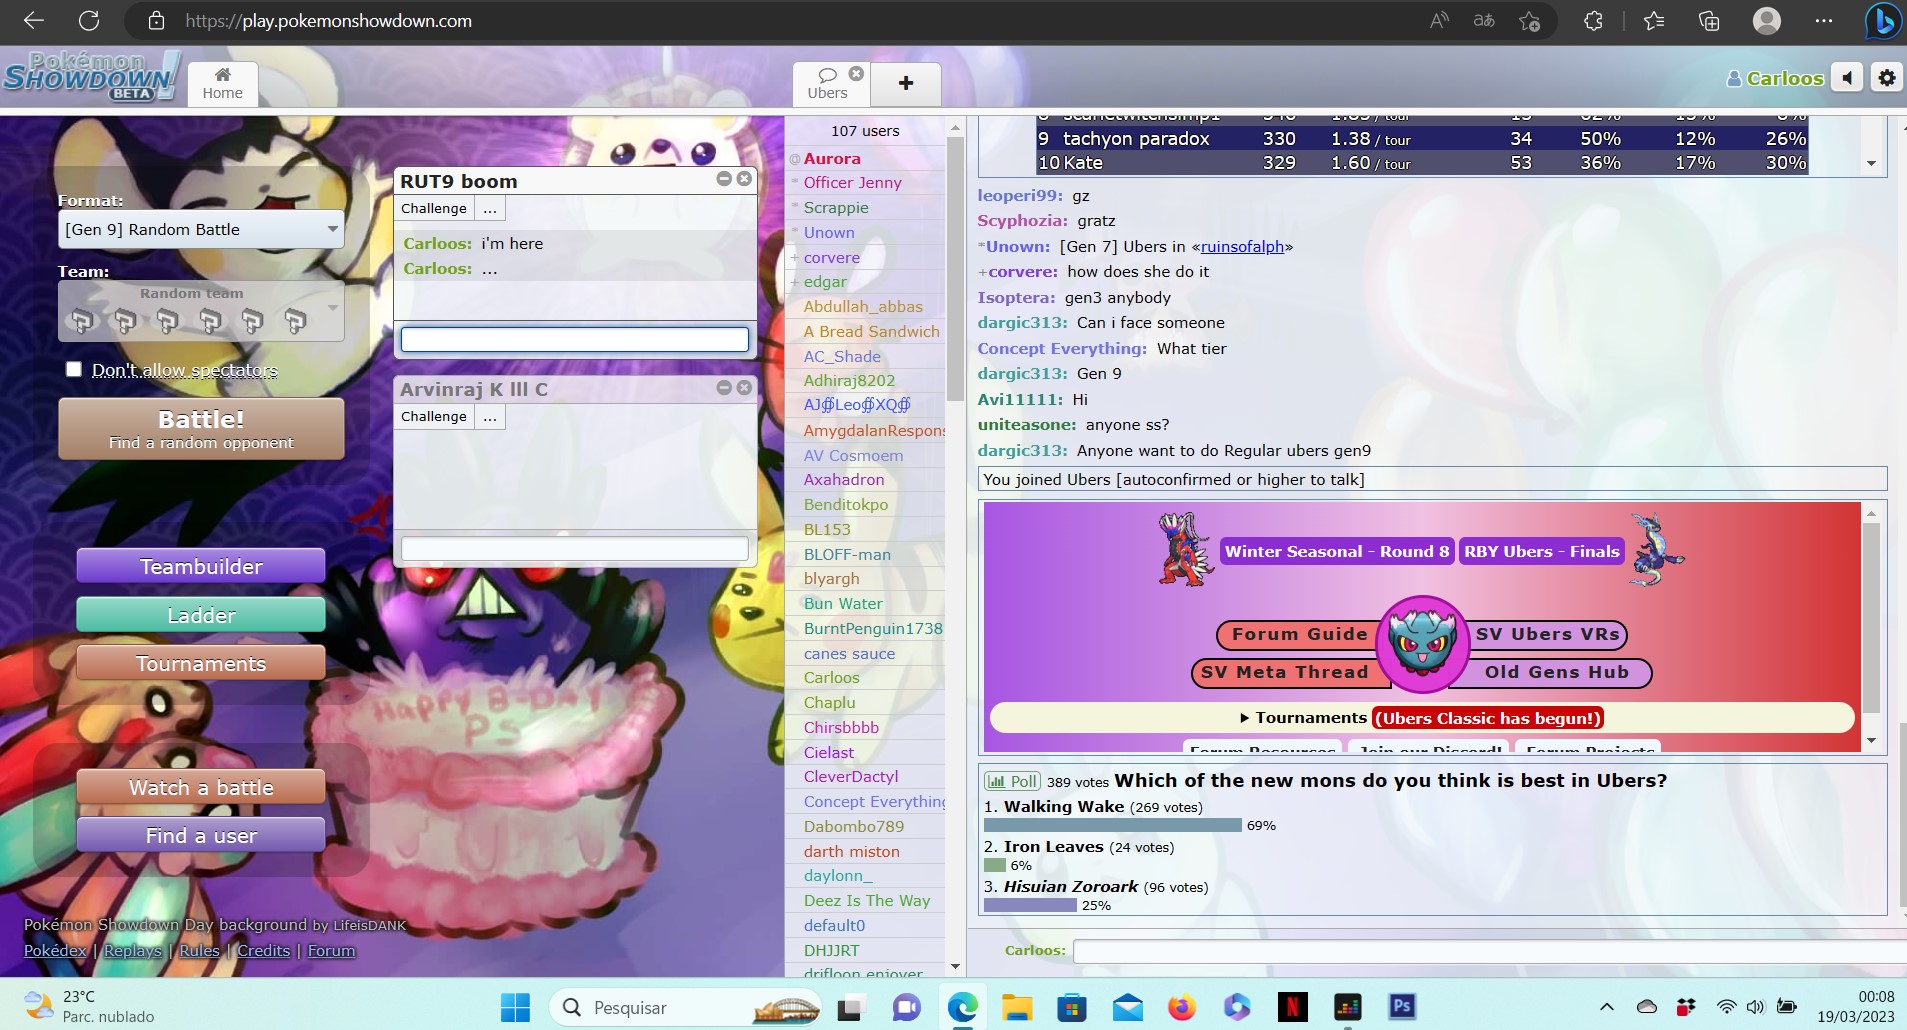Click the Walking Wake poll result bar
Image resolution: width=1907 pixels, height=1030 pixels.
tap(1112, 826)
